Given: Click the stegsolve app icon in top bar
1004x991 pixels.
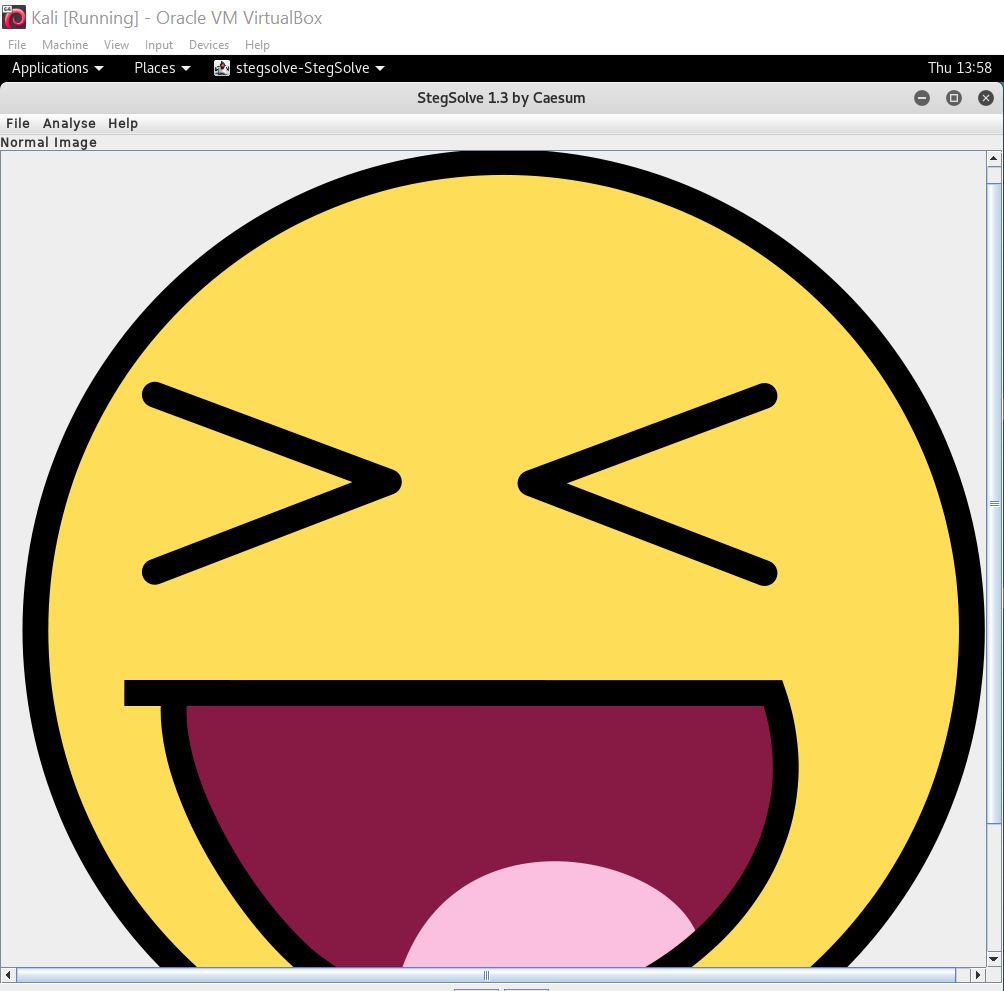Looking at the screenshot, I should (x=222, y=68).
